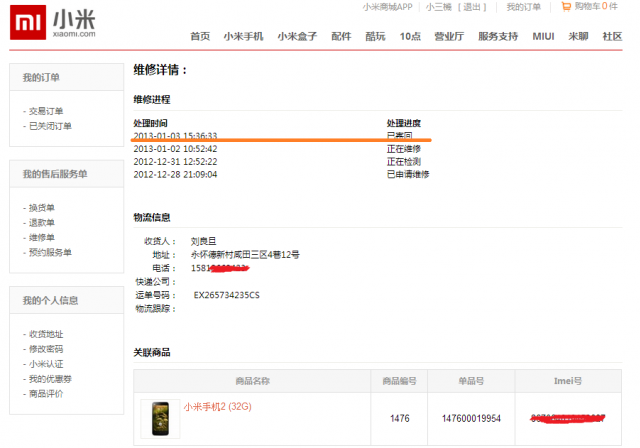Open the 小米手机2 (32G) product link
The height and width of the screenshot is (448, 640).
coord(218,407)
